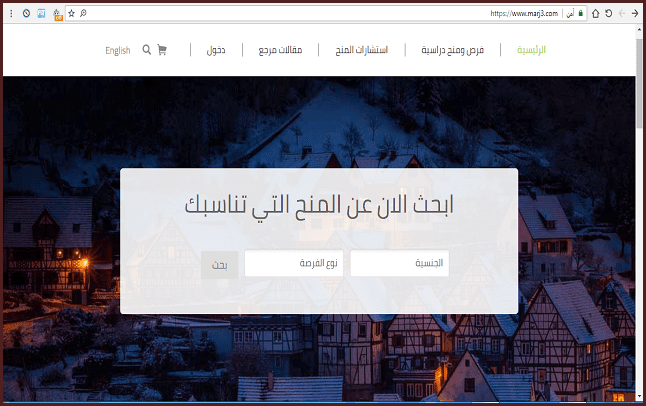This screenshot has height=406, width=646.
Task: Expand the نوع الفرصة opportunity type dropdown
Action: pos(293,264)
